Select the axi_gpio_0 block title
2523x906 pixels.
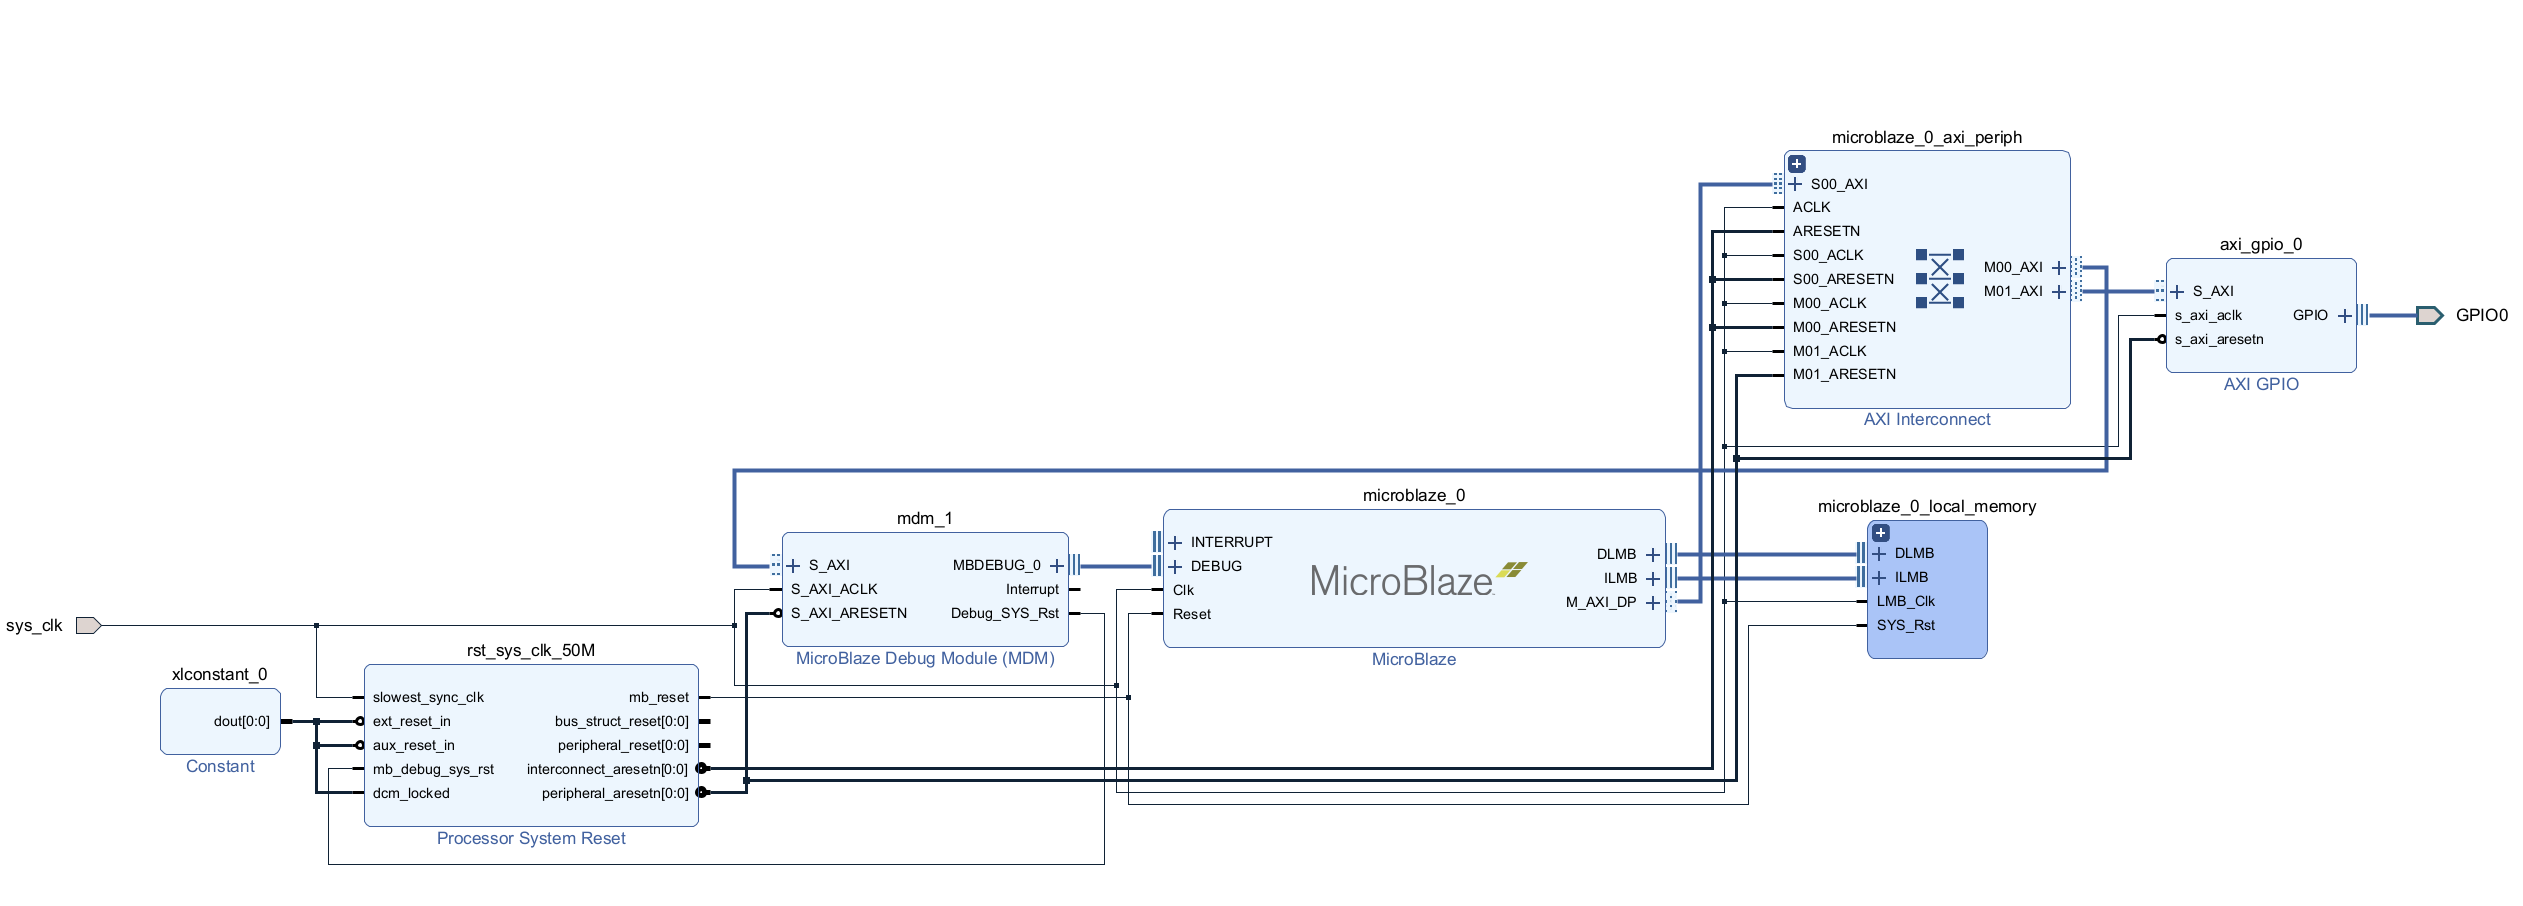pyautogui.click(x=2260, y=245)
